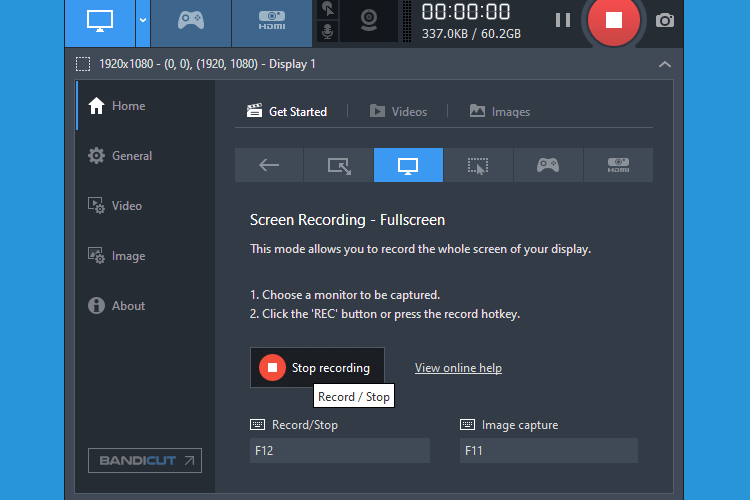Screen dimensions: 750x500
Task: Switch to the Images tab
Action: pos(500,111)
